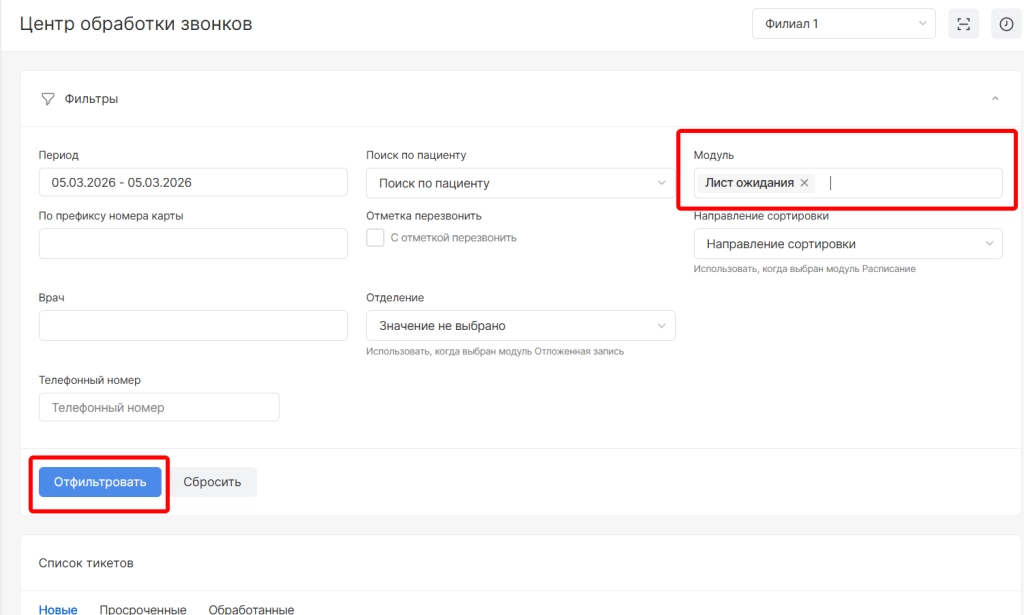Switch to the Просроченные tab
1024x615 pixels.
click(x=143, y=608)
